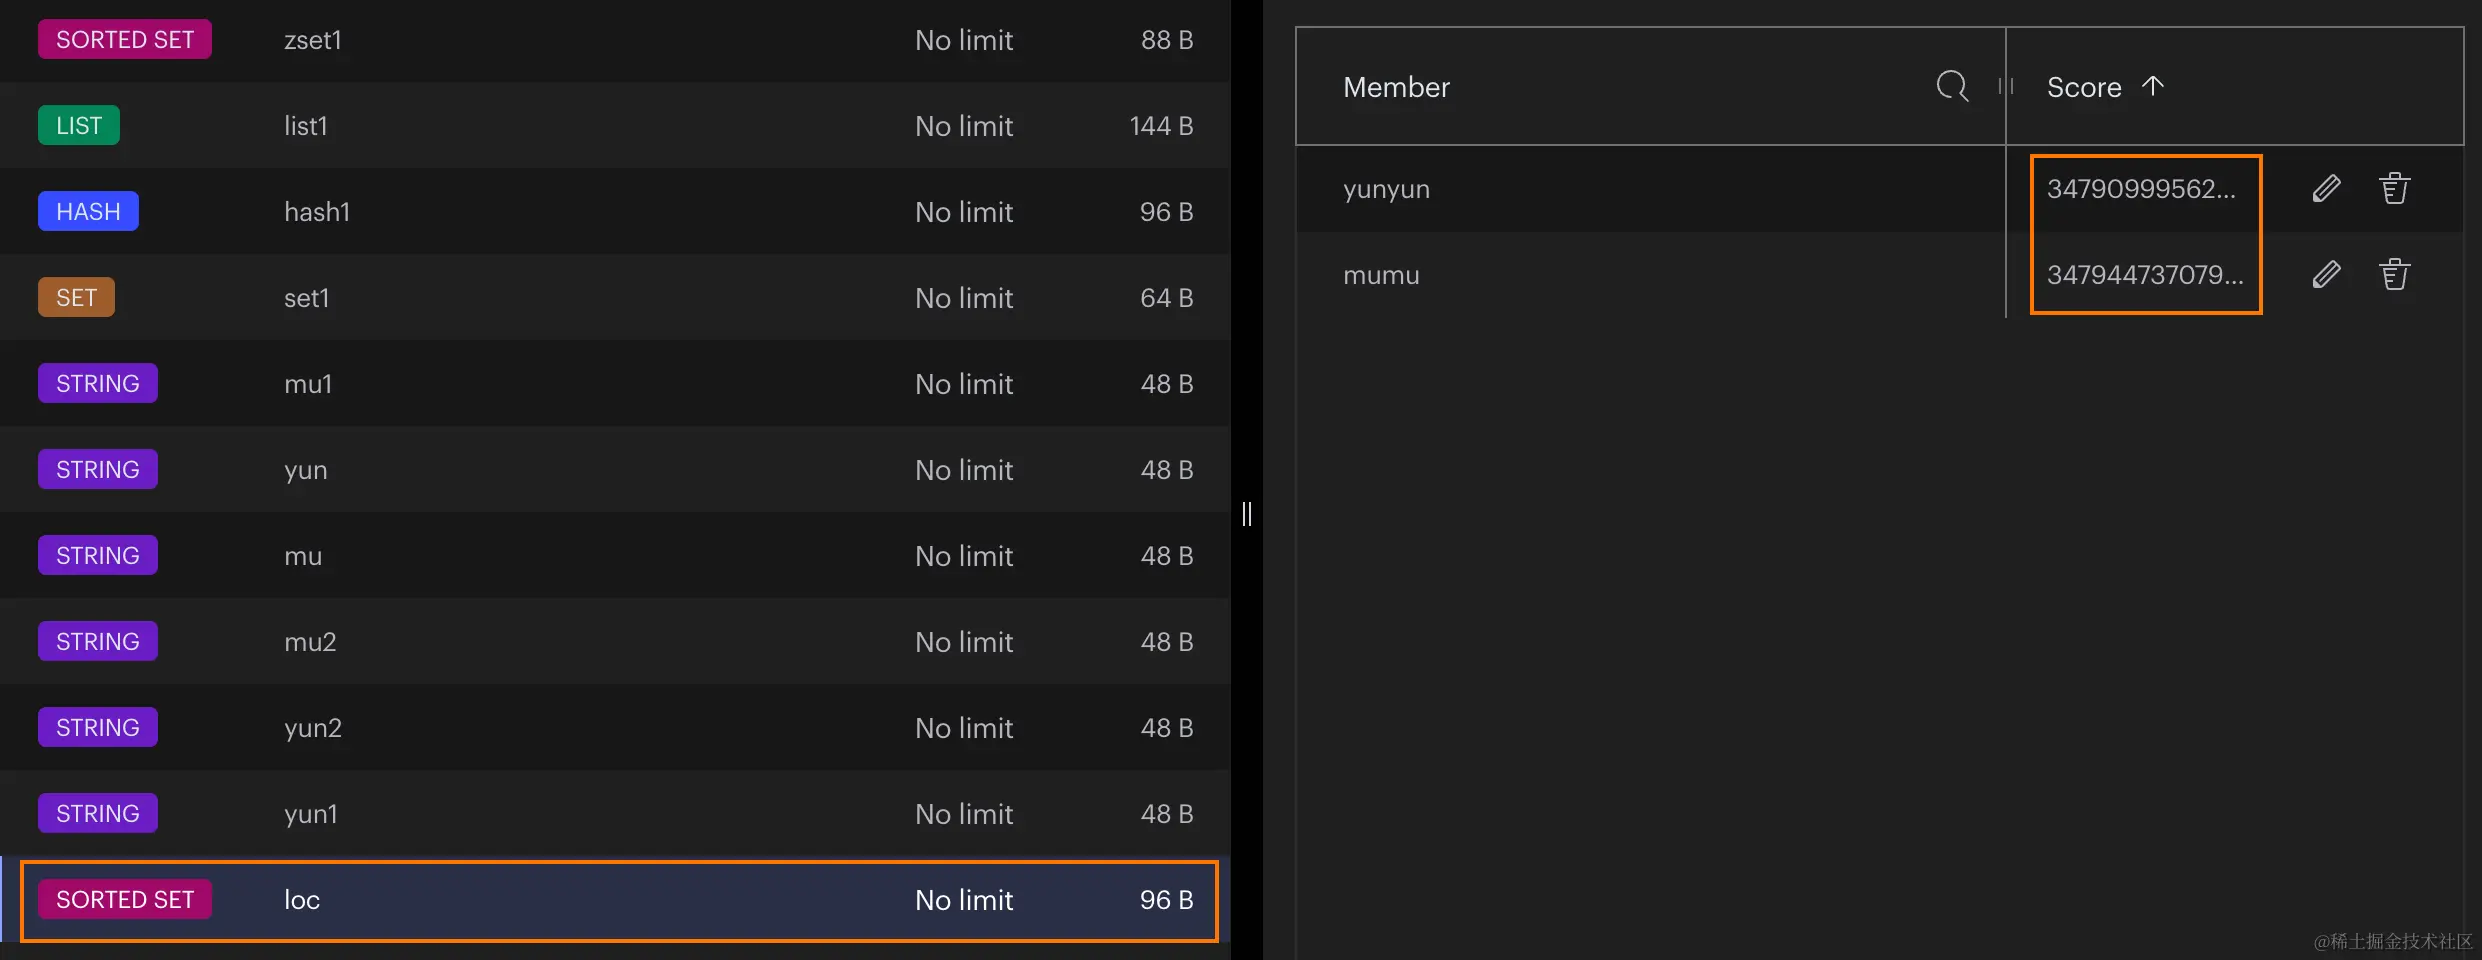
Task: Click the Score column header
Action: pyautogui.click(x=2084, y=87)
